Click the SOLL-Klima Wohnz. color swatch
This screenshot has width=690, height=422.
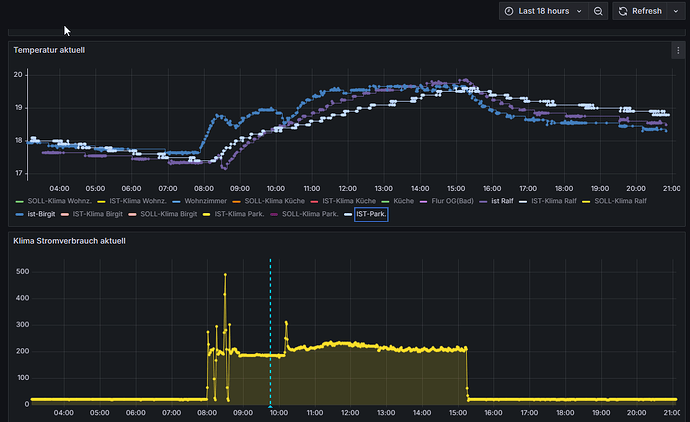[17, 201]
